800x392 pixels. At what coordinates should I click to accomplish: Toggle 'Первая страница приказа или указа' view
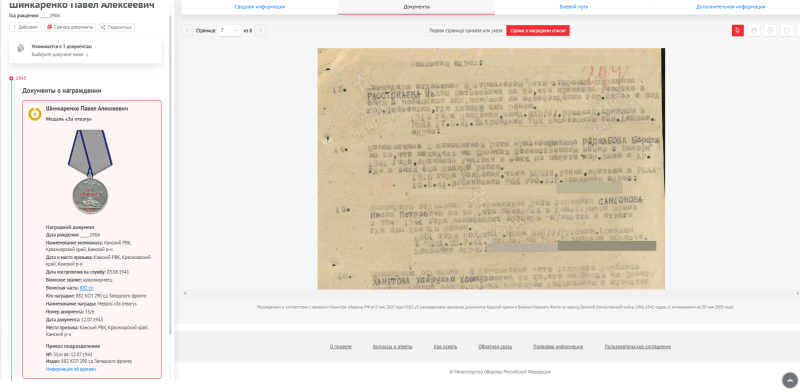[x=464, y=31]
